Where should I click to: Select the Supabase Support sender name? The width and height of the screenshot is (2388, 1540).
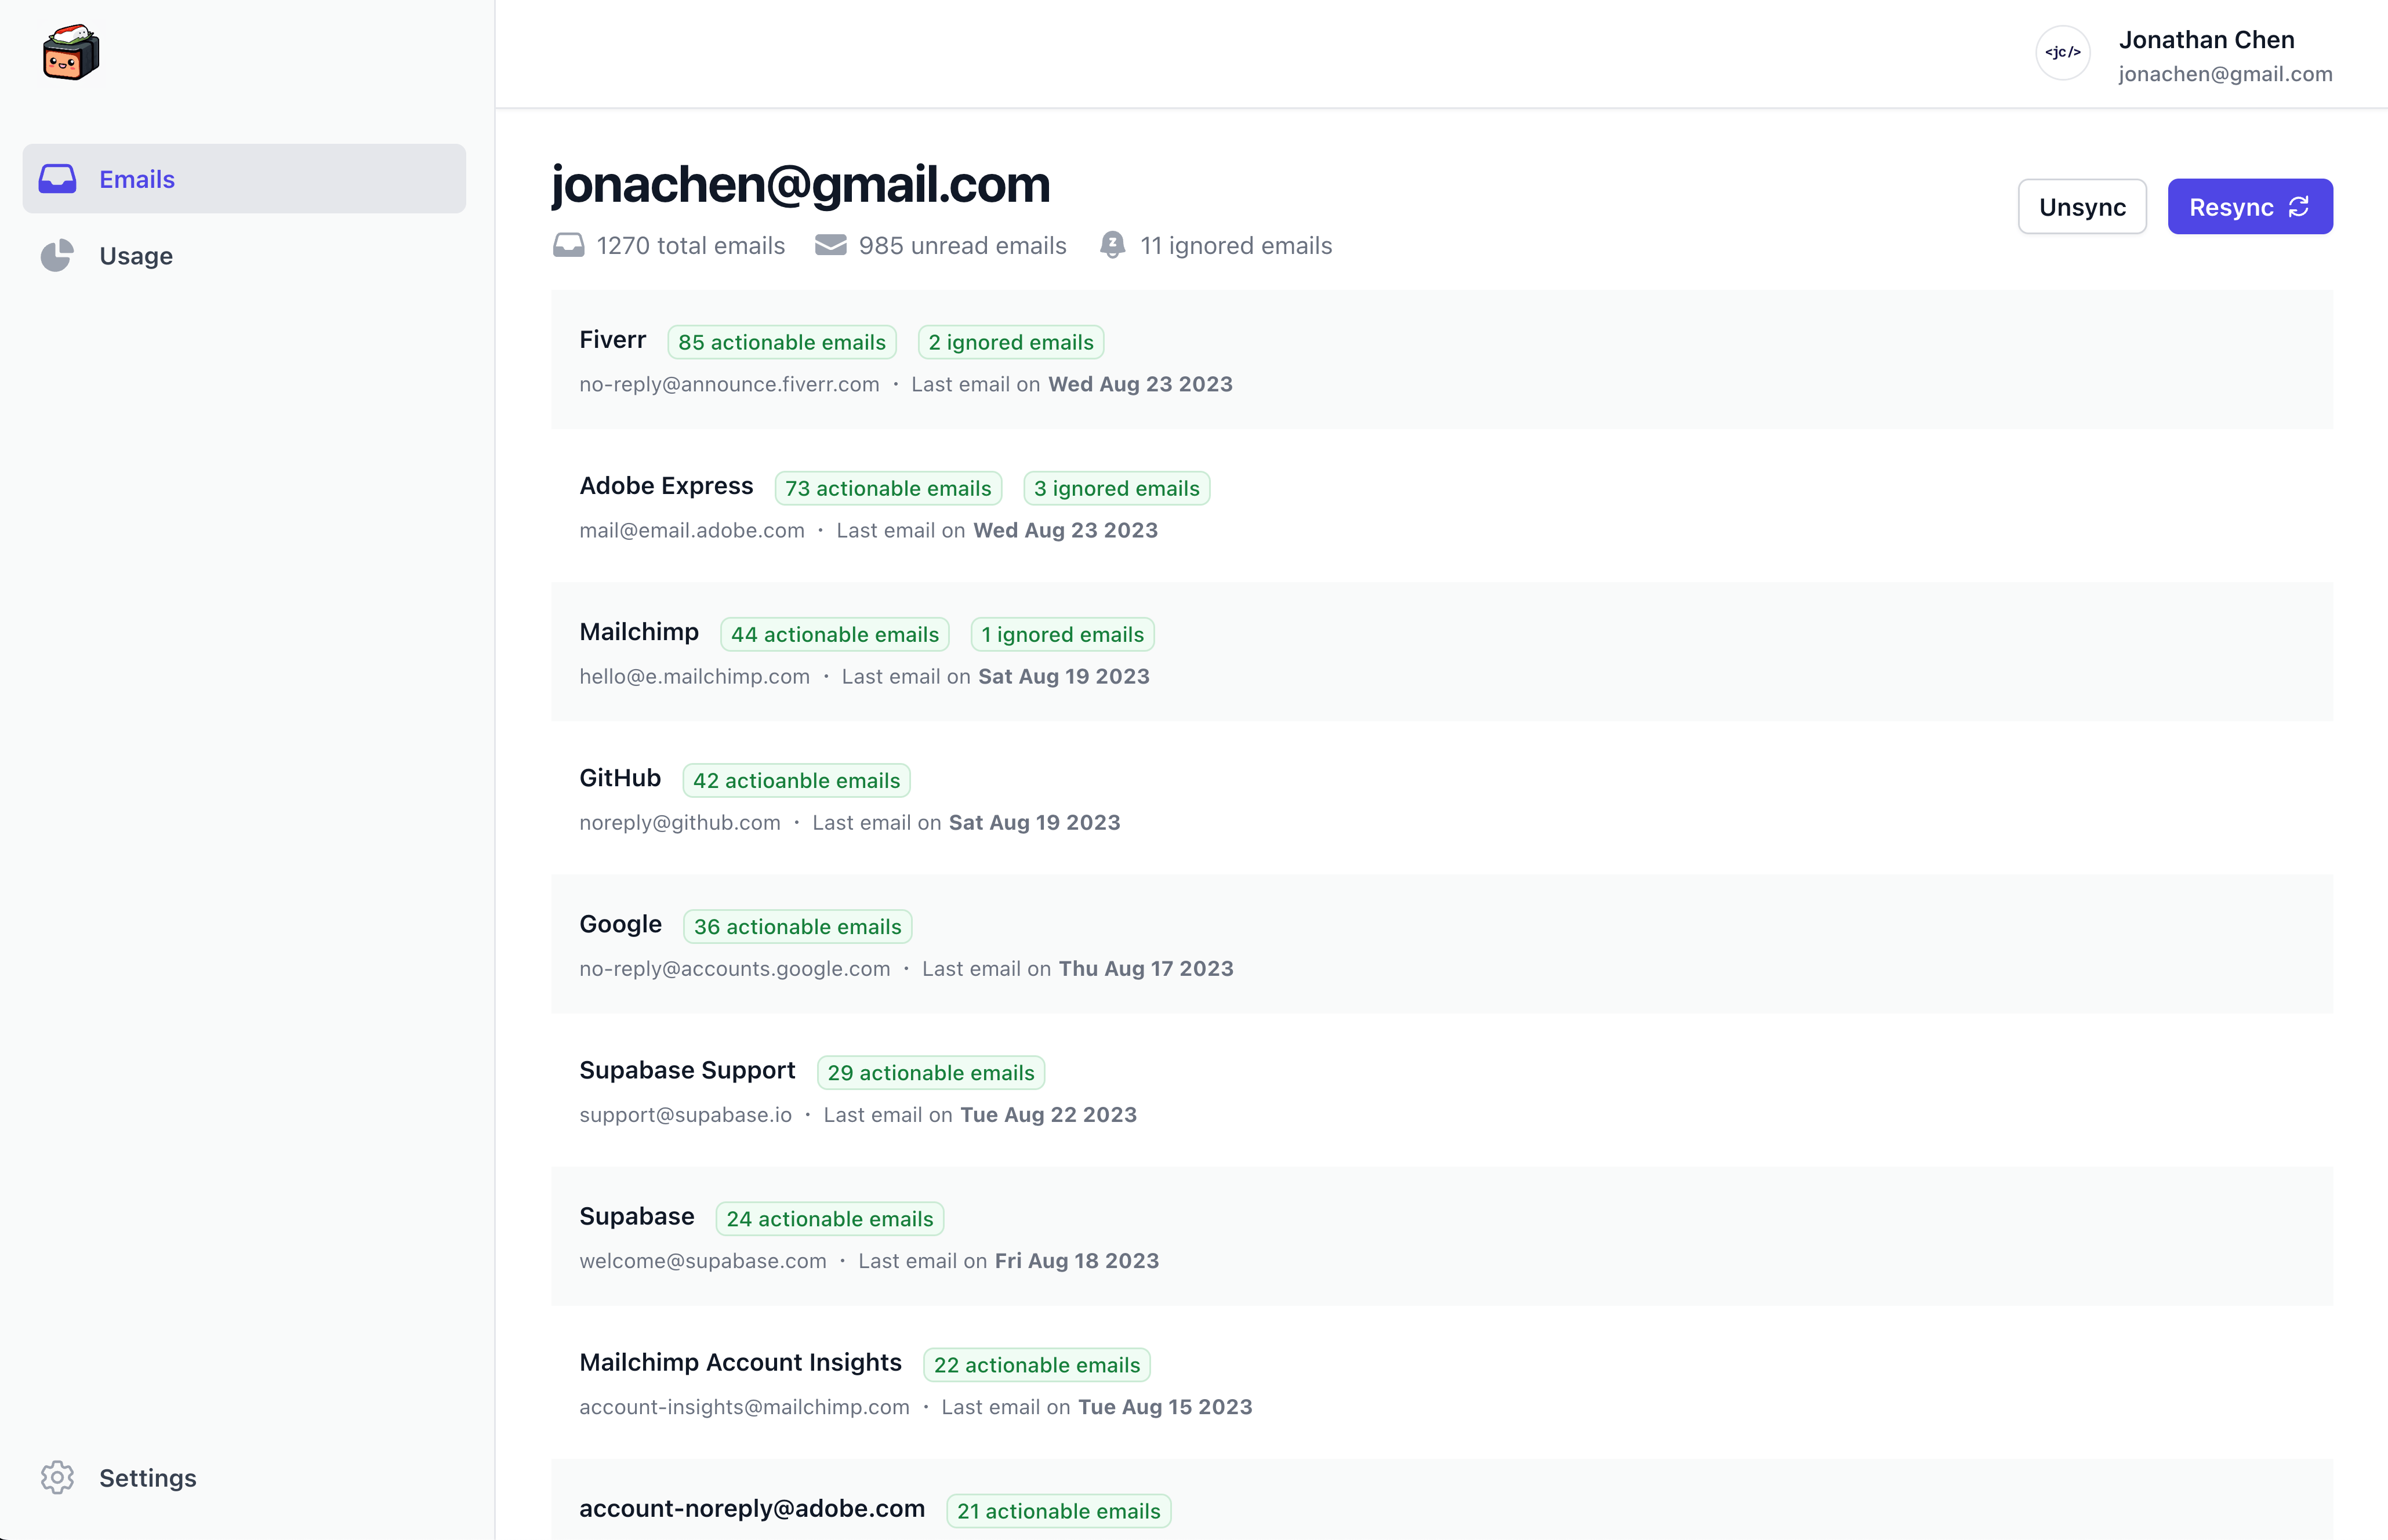pyautogui.click(x=687, y=1070)
